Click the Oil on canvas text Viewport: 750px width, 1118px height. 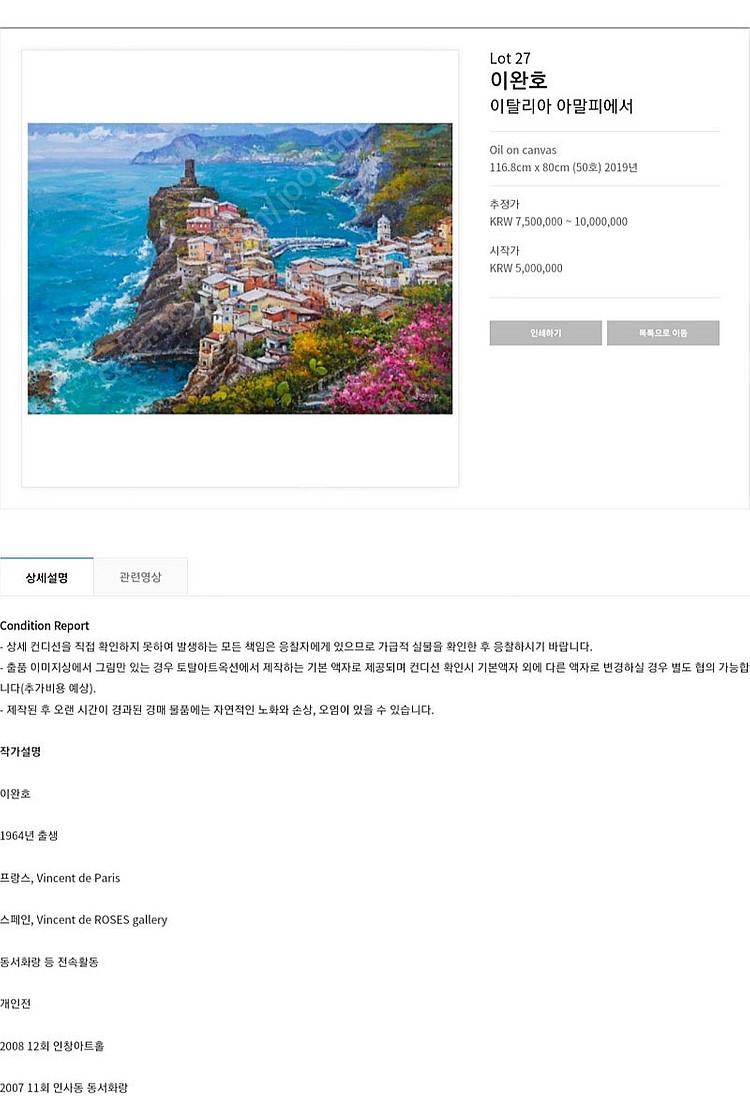523,150
